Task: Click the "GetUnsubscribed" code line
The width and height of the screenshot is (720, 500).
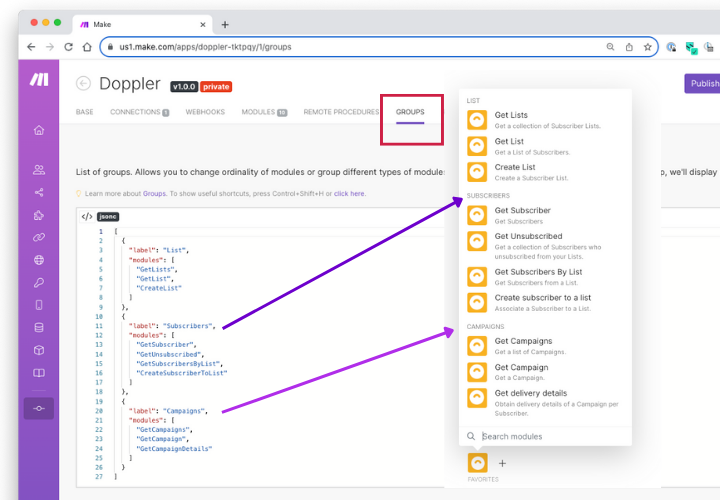Action: pos(170,354)
